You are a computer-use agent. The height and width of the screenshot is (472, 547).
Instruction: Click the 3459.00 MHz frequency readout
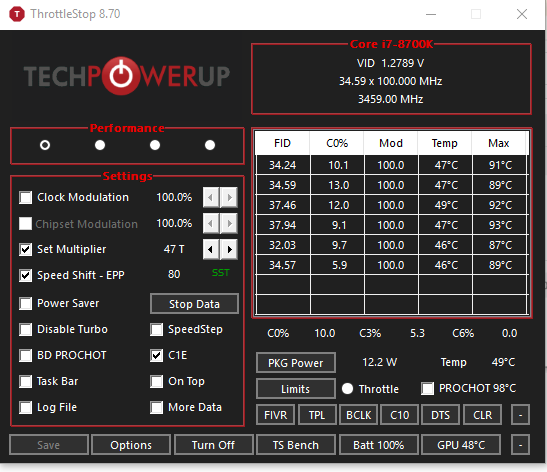click(x=390, y=99)
